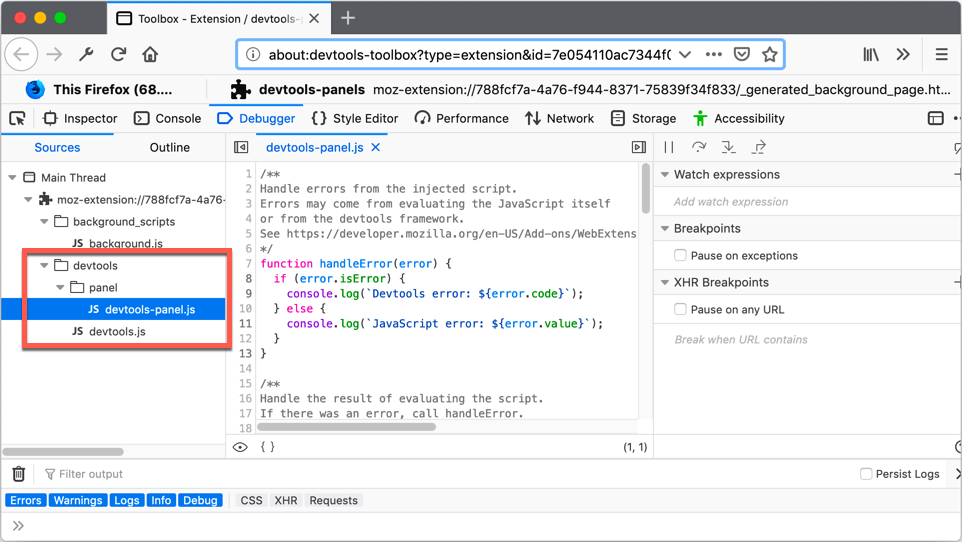This screenshot has height=542, width=962.
Task: Enable Pause on any URL
Action: tap(680, 309)
